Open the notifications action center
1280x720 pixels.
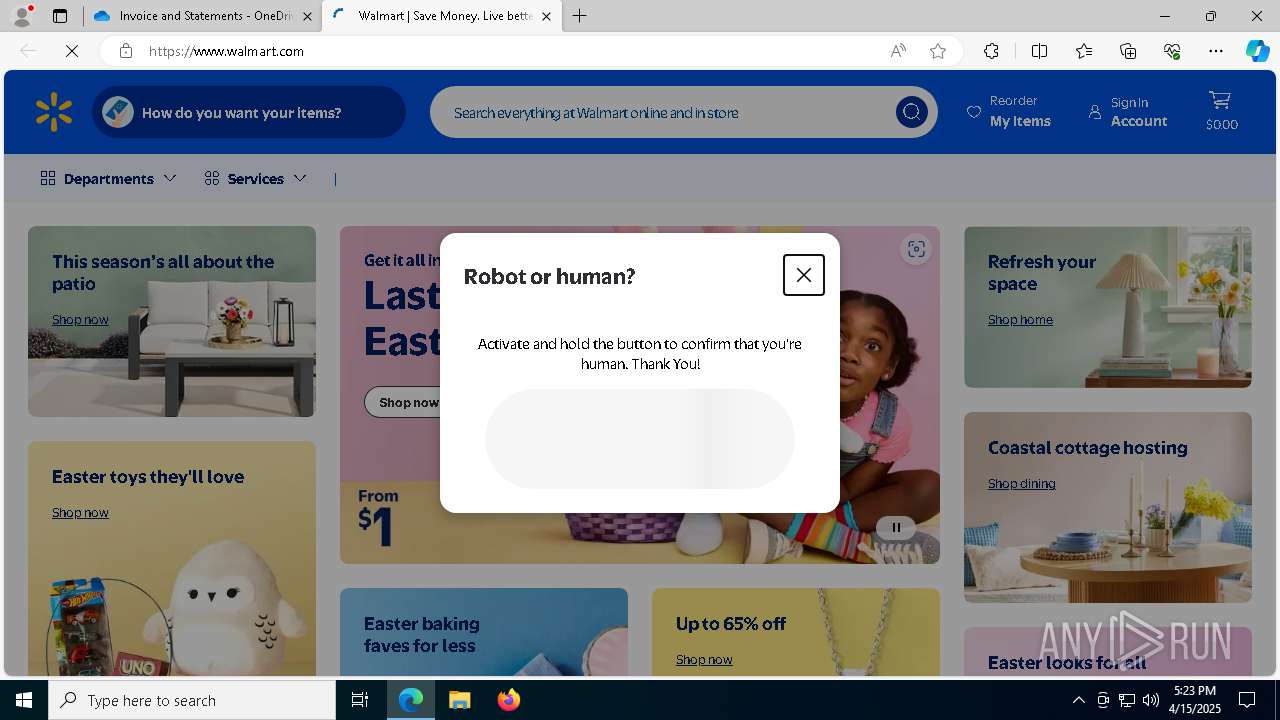click(1247, 700)
